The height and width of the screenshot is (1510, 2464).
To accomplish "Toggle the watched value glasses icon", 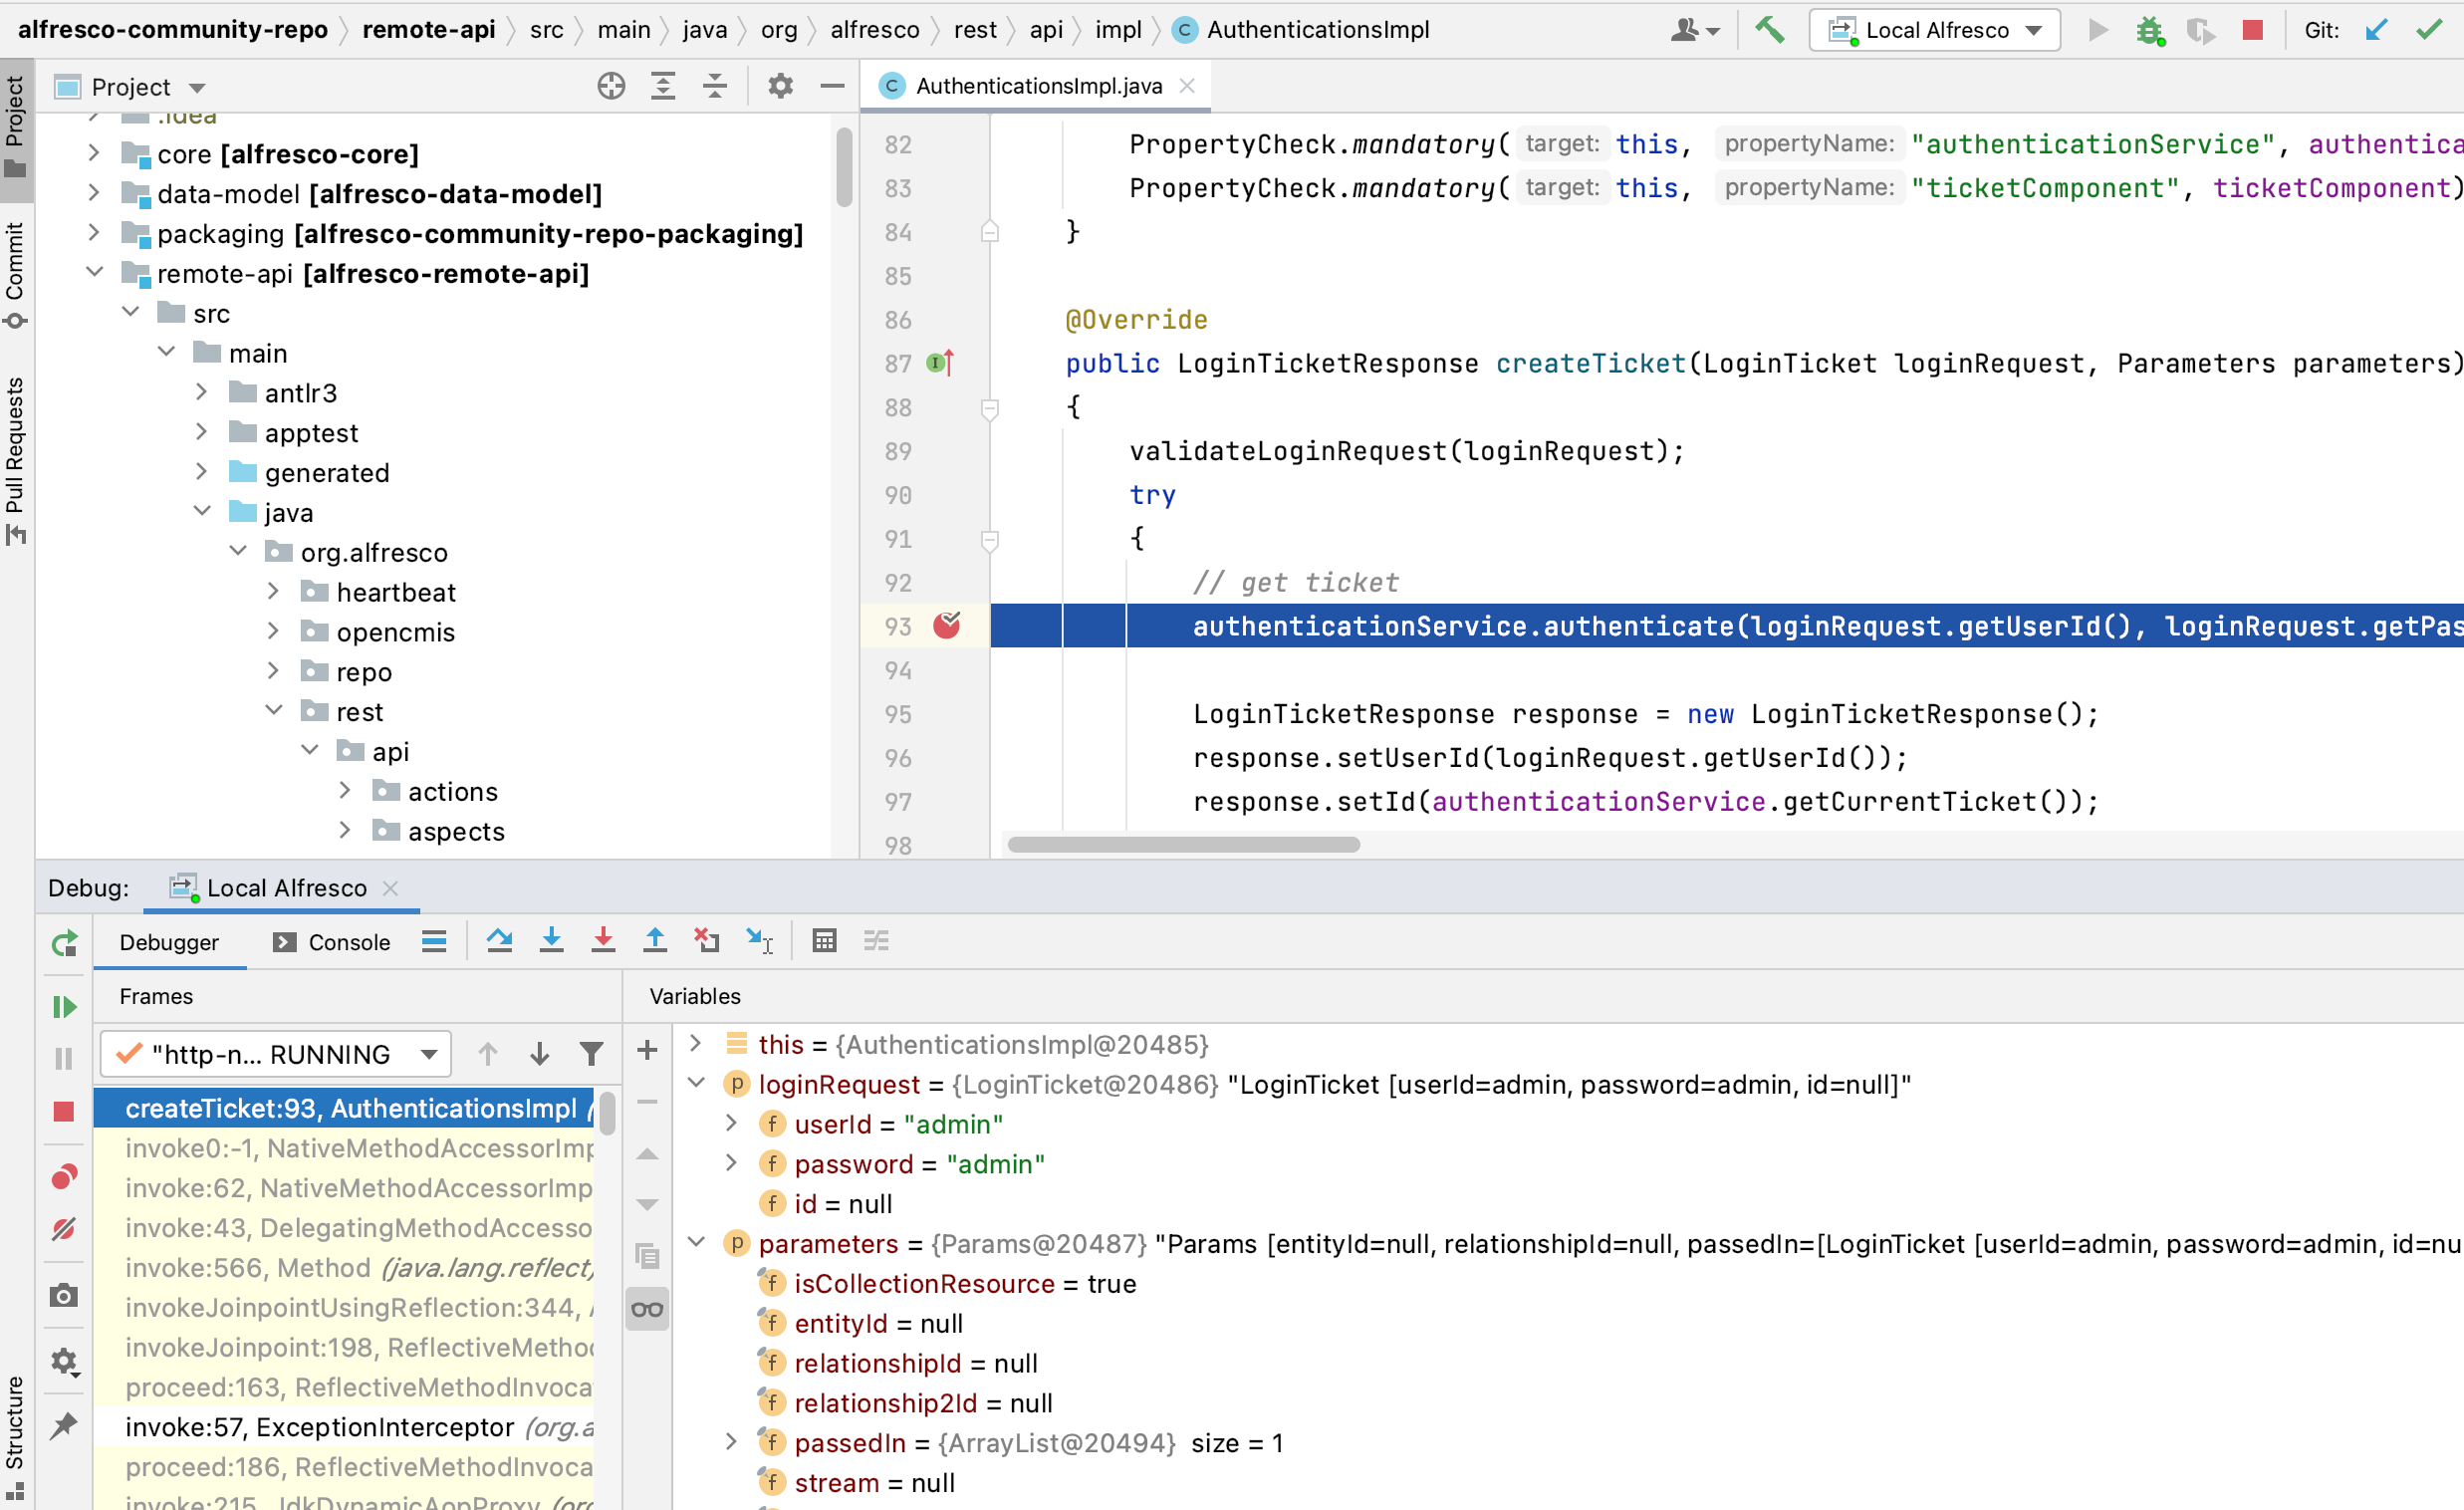I will click(647, 1308).
